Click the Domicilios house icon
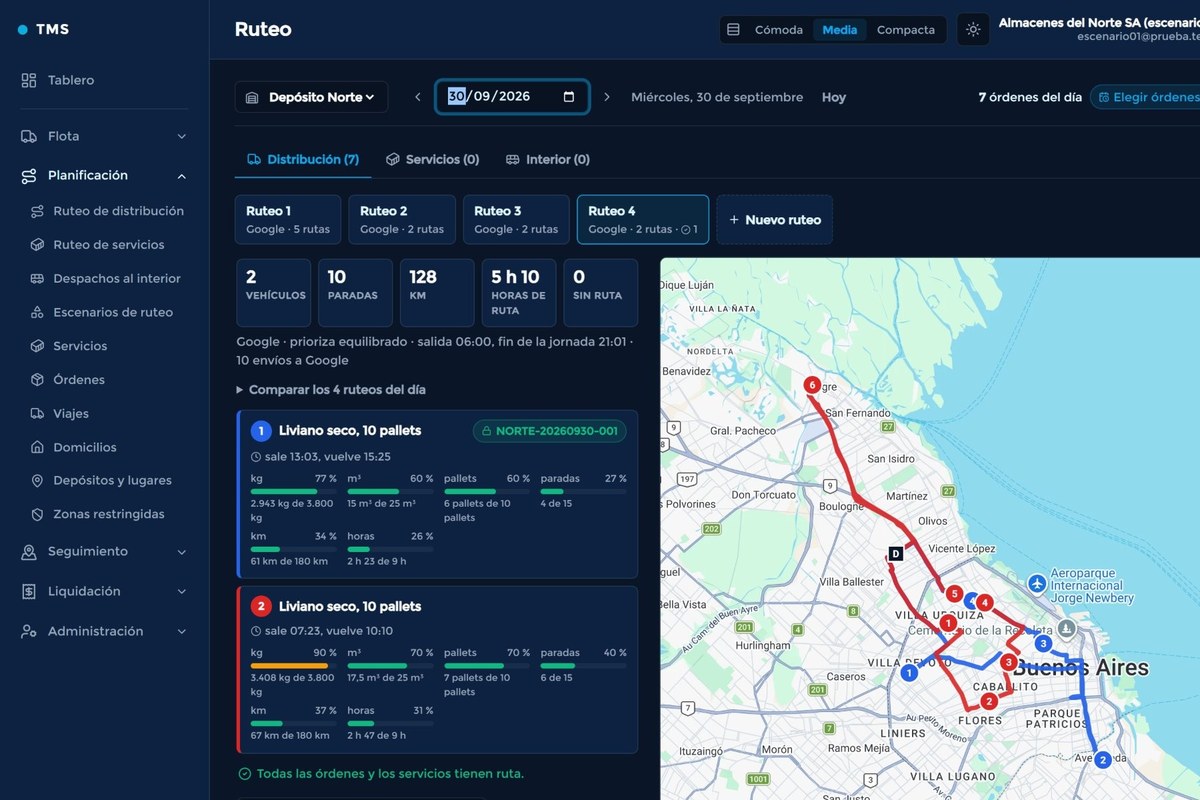 37,447
